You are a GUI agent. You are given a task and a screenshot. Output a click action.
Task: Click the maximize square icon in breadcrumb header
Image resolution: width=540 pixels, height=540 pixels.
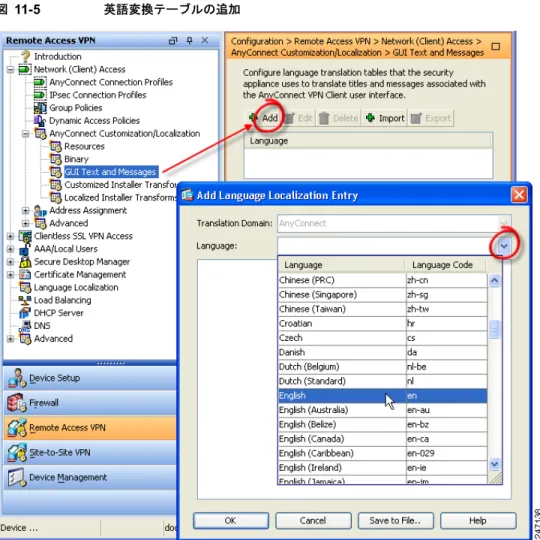click(496, 46)
